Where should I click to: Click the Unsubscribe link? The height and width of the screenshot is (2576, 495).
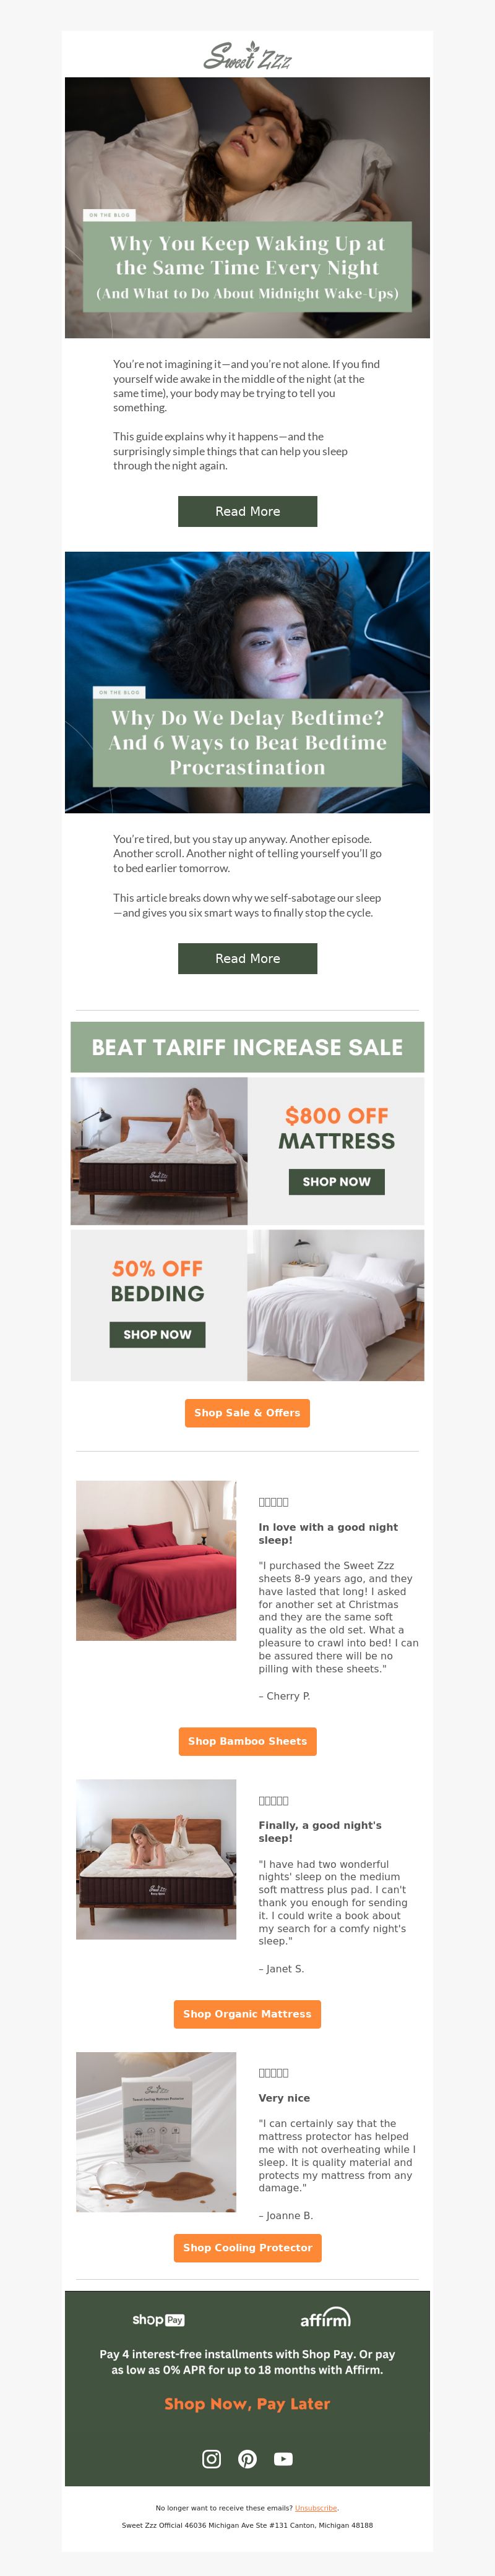pyautogui.click(x=316, y=2508)
